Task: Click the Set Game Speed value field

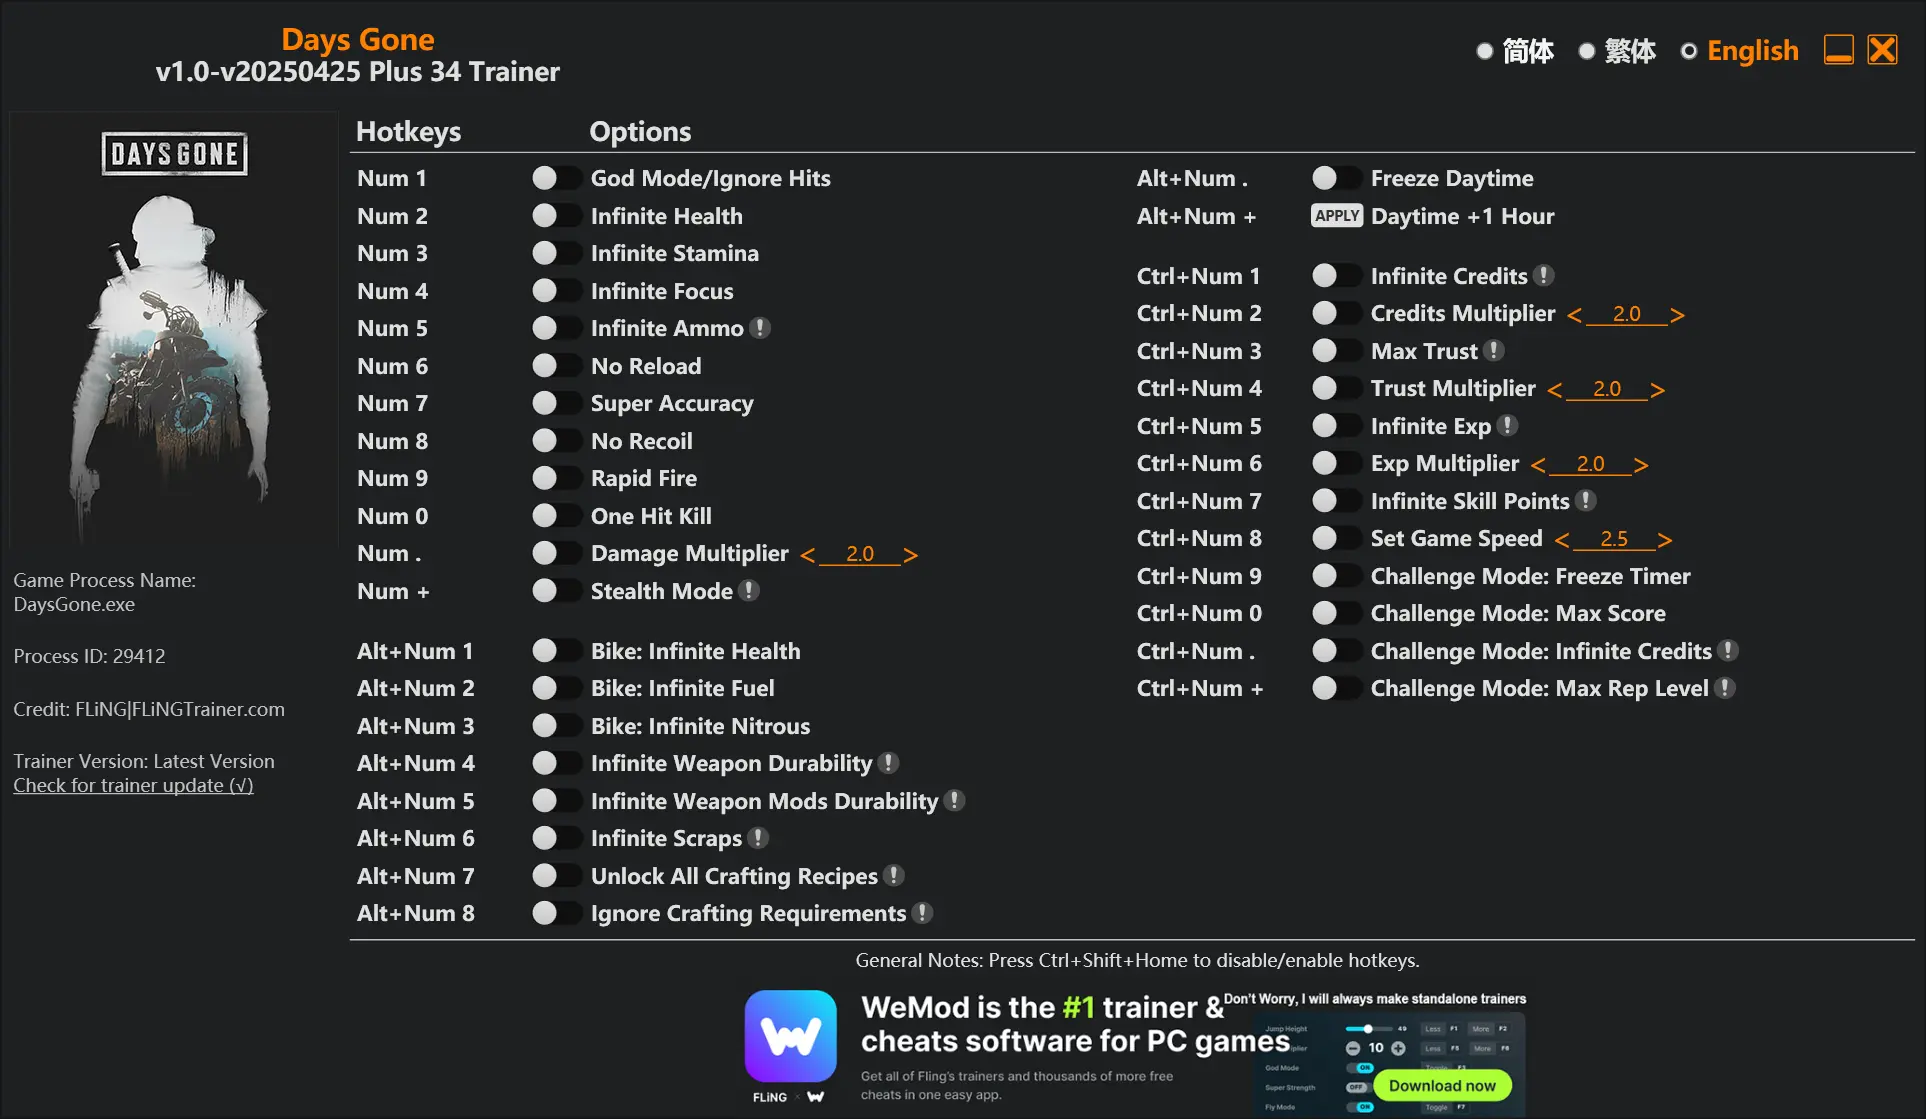Action: (1614, 539)
